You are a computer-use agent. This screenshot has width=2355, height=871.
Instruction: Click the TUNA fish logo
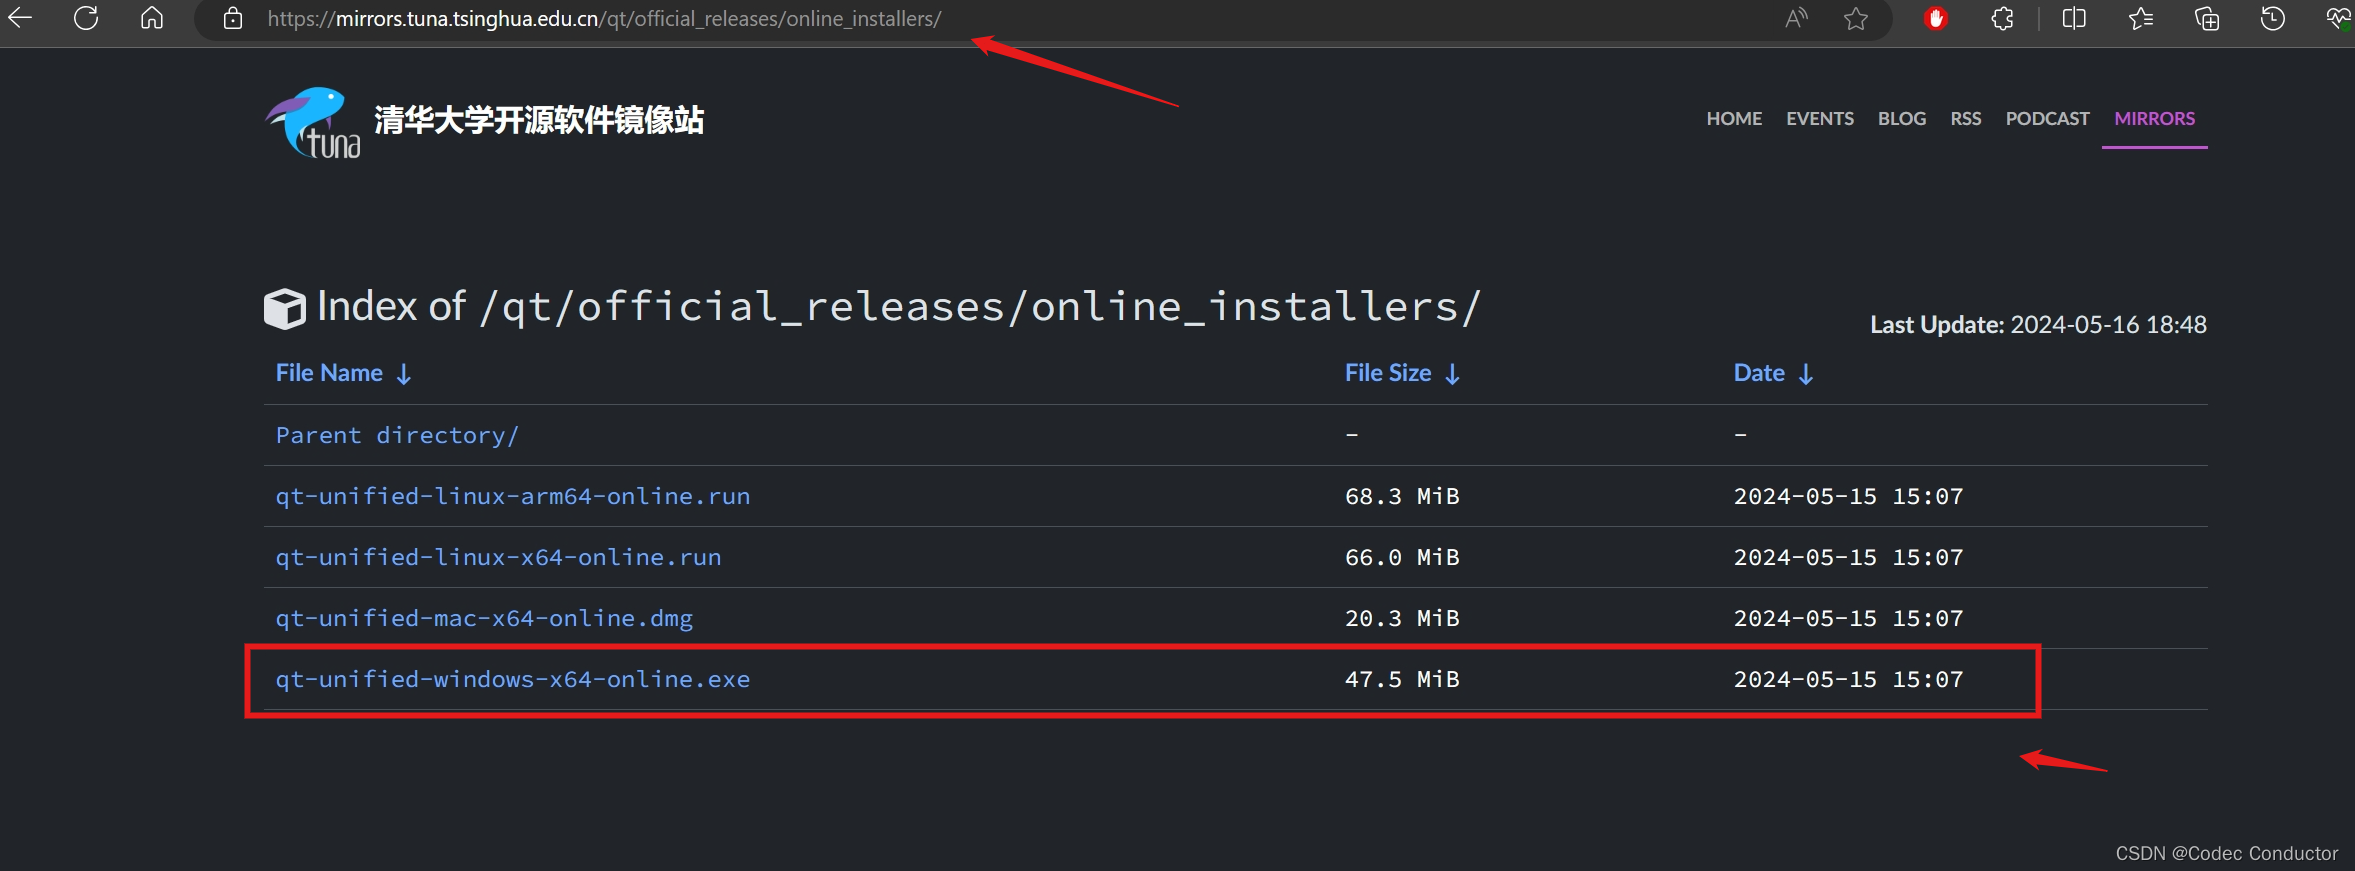pos(312,123)
